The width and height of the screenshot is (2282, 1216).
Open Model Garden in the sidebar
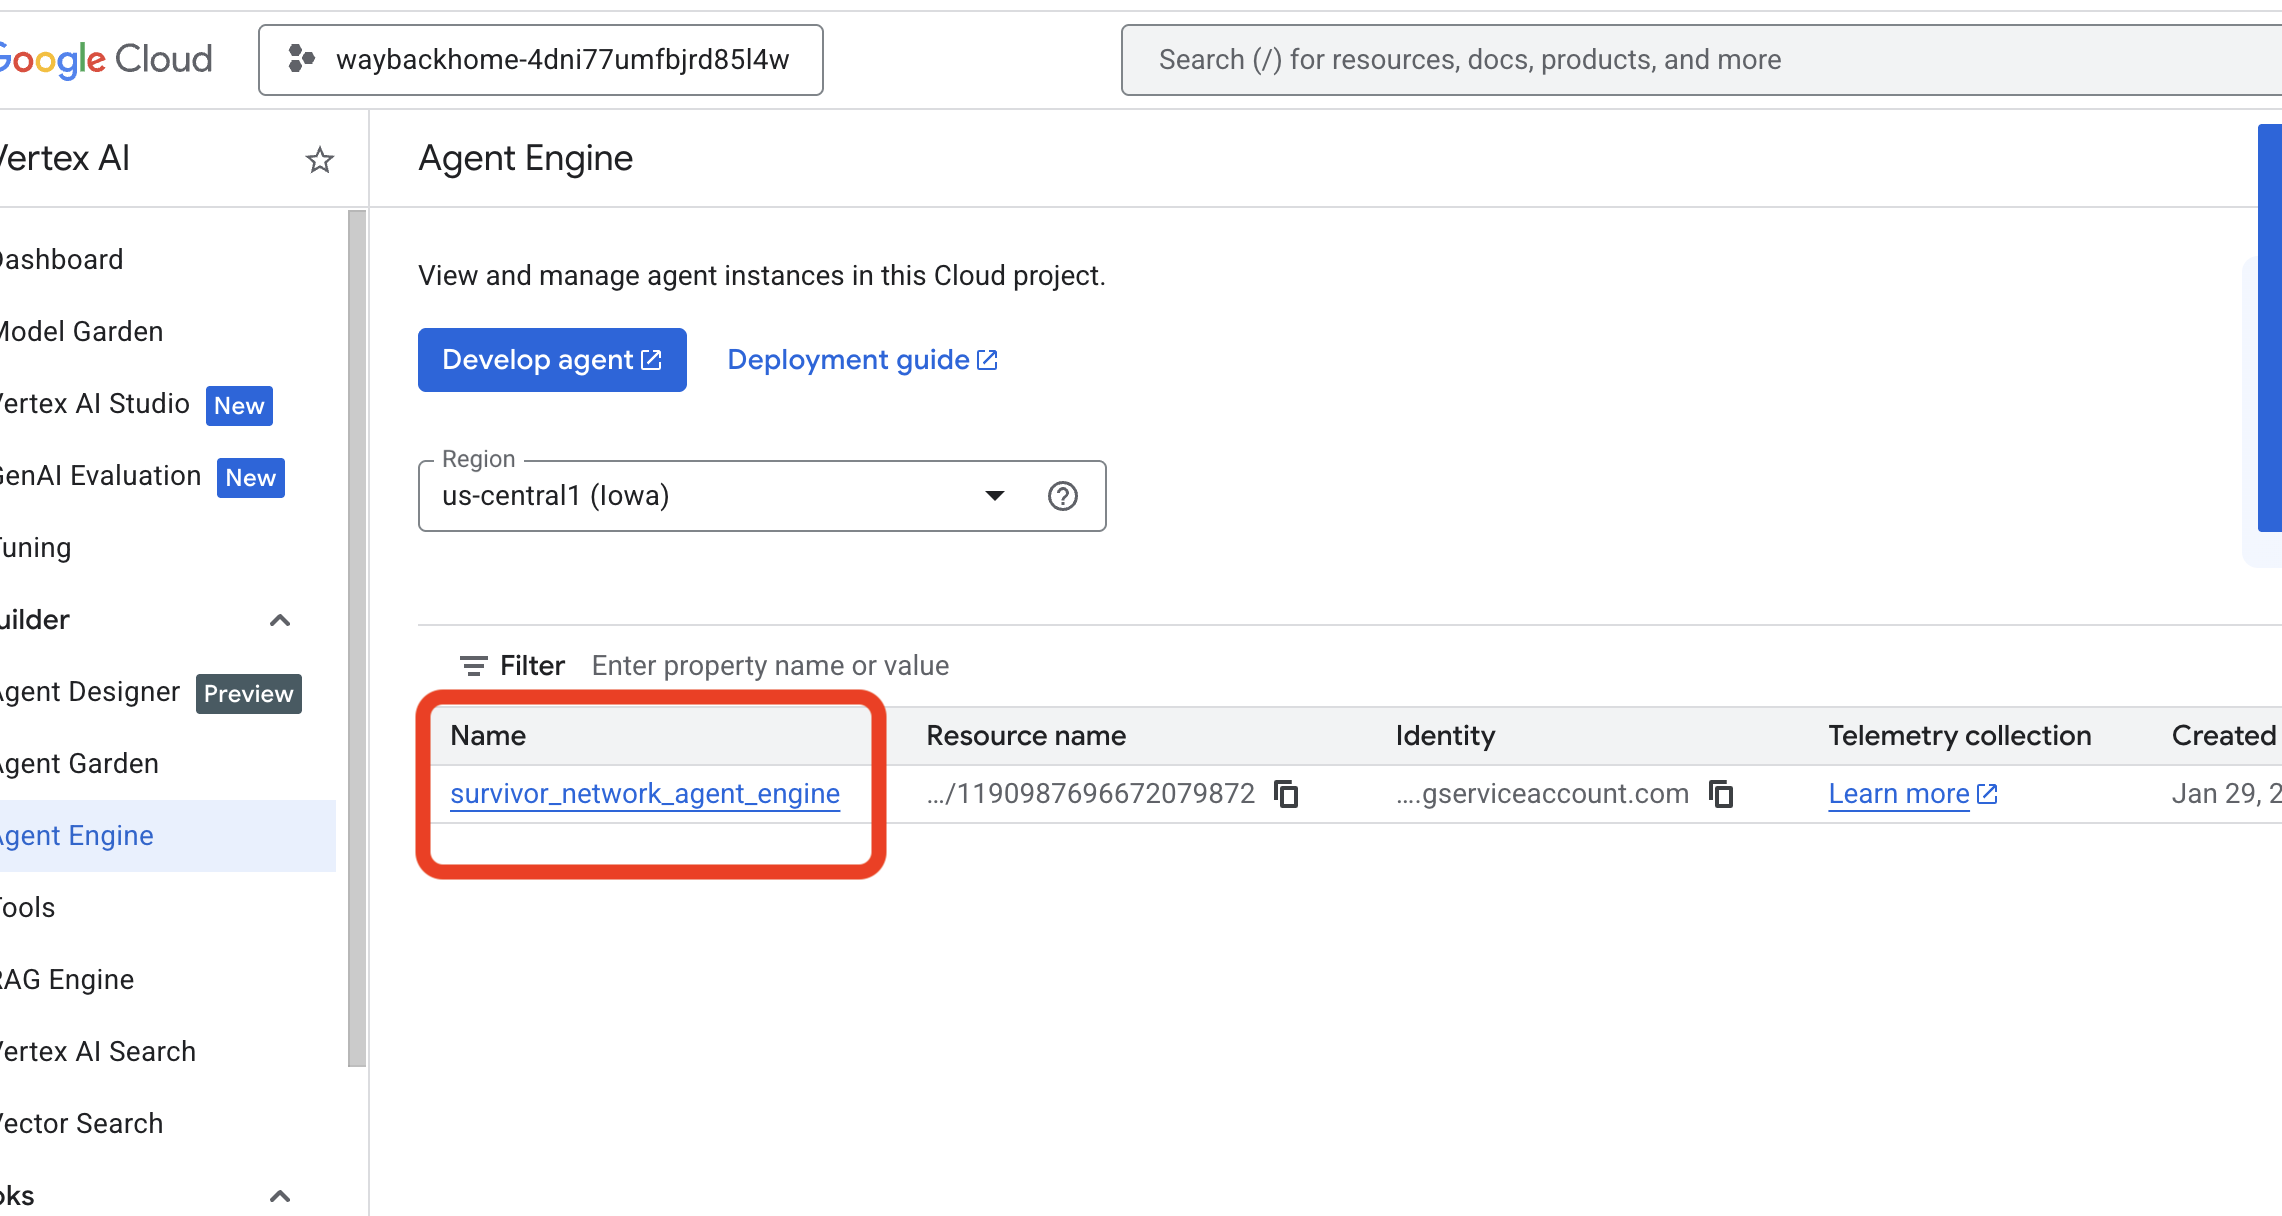tap(82, 332)
